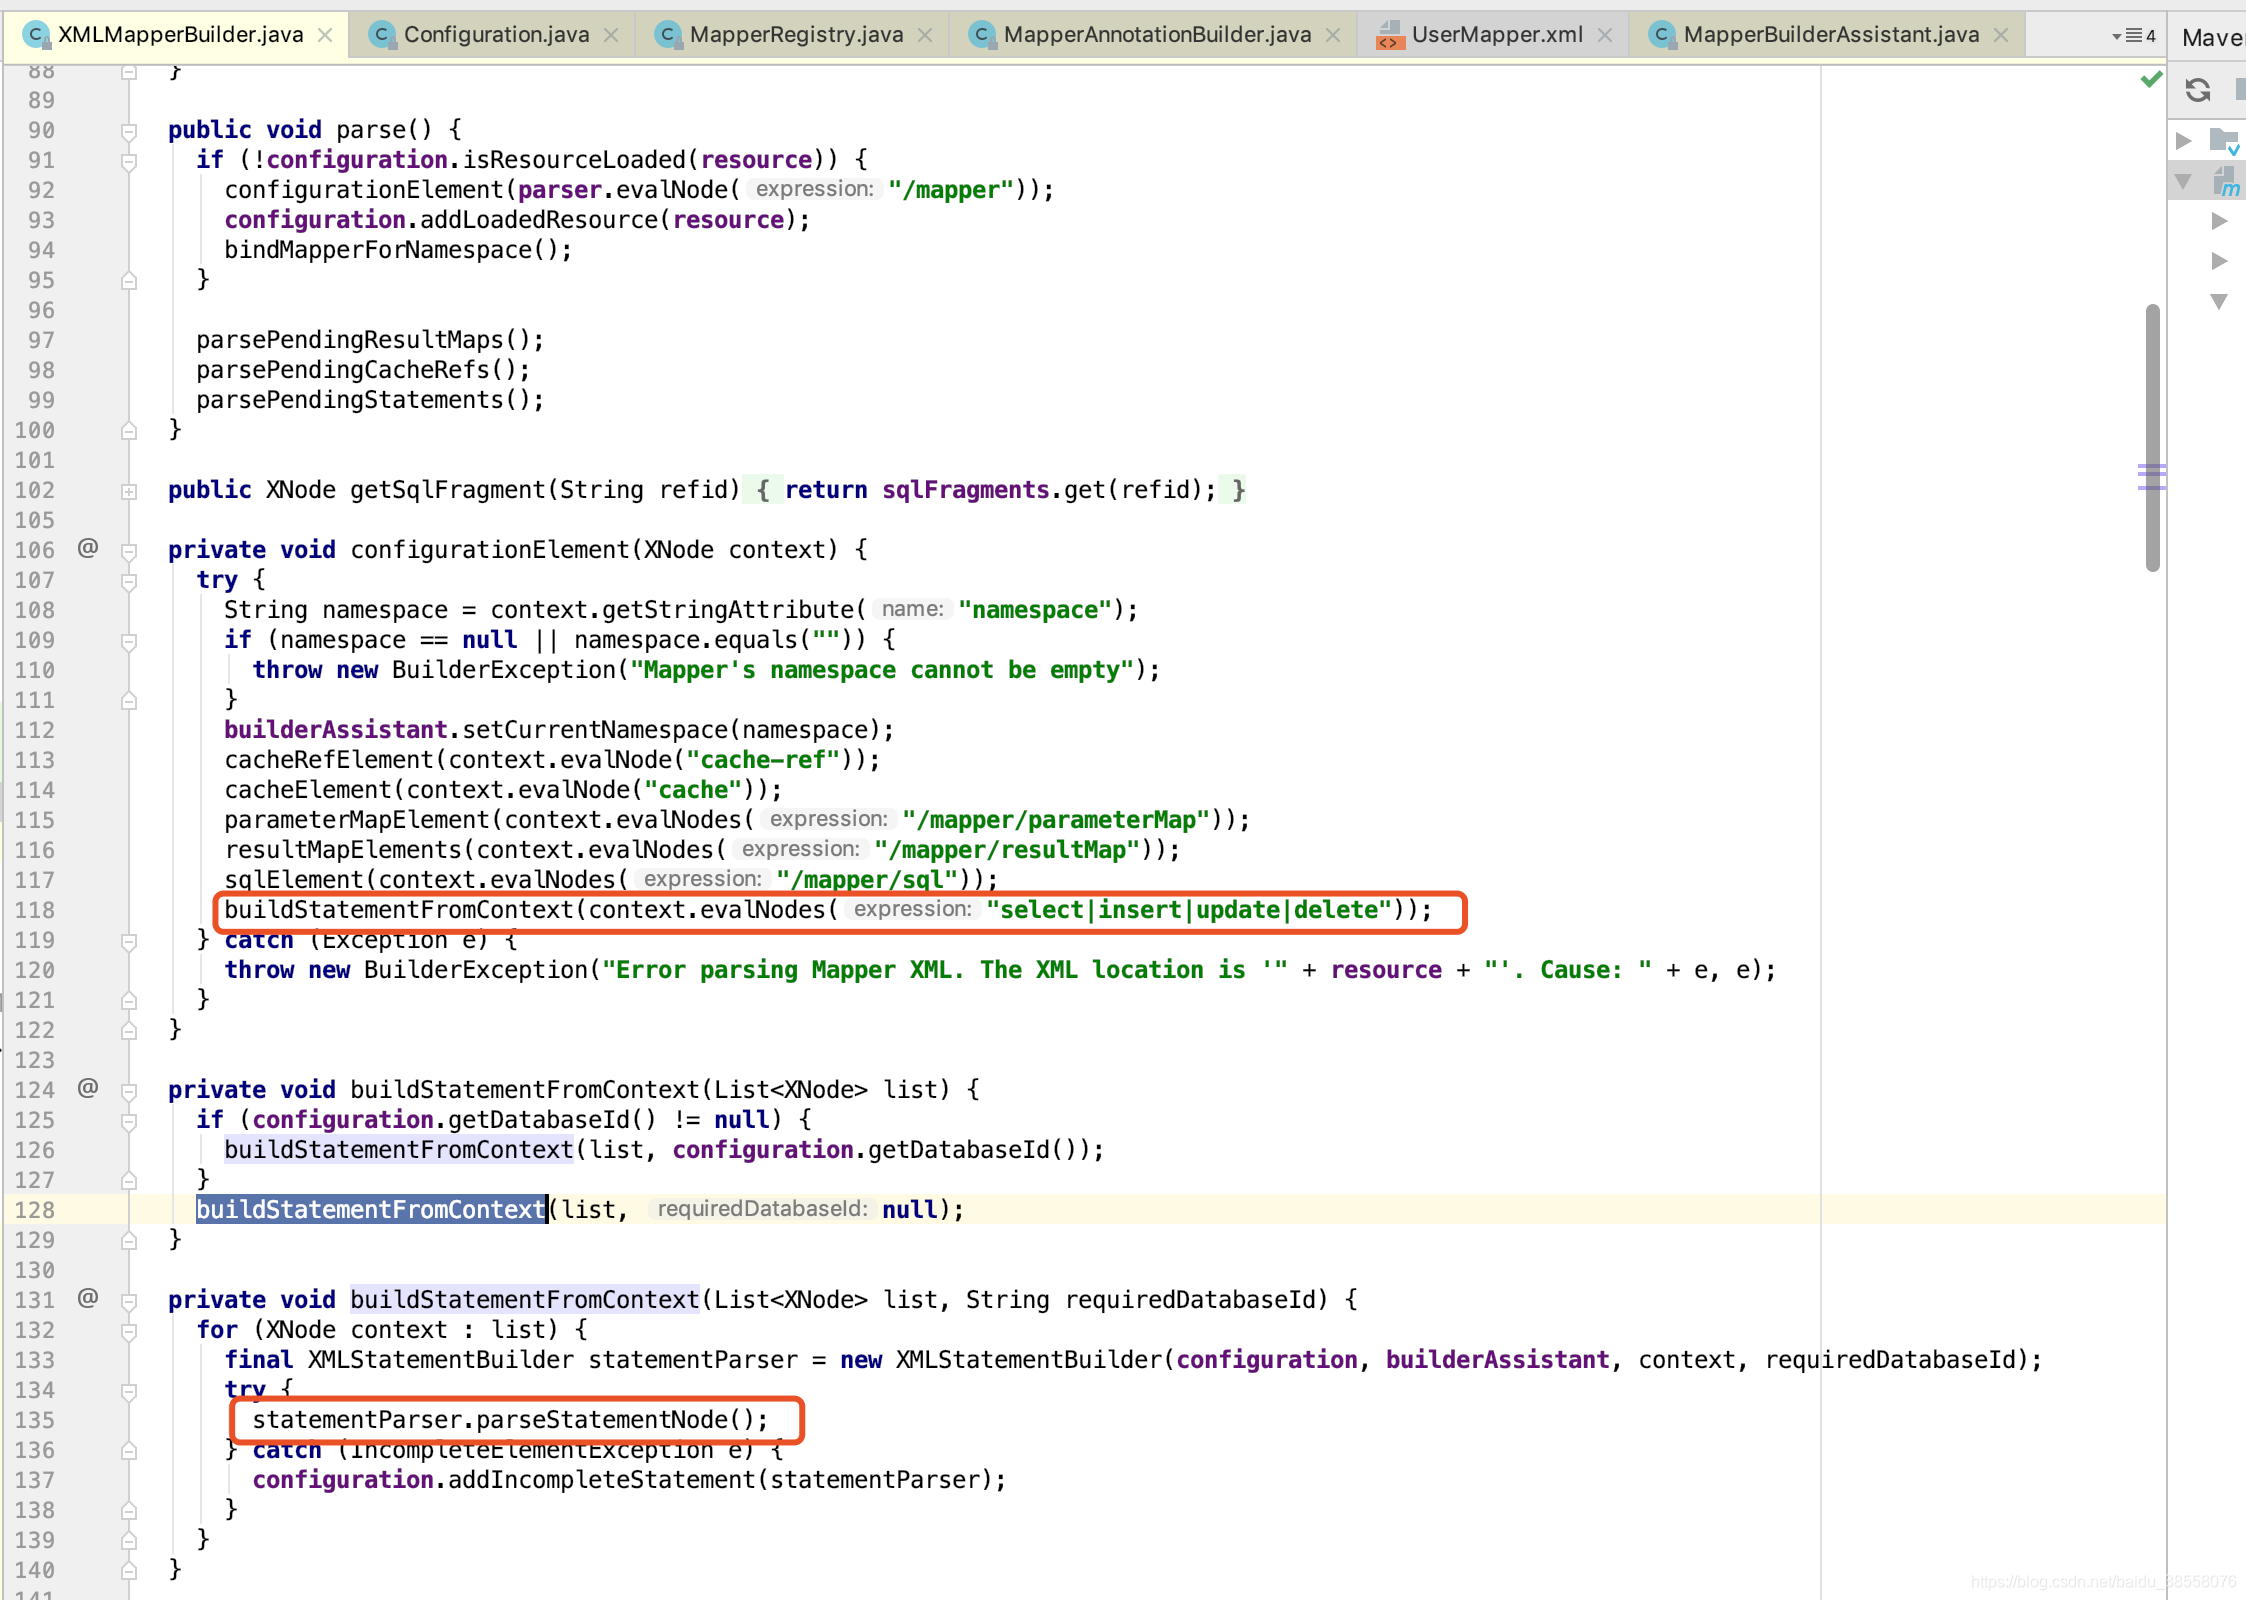Screen dimensions: 2246x1600
Task: Click the gutter @ icon at line 106
Action: [88, 548]
